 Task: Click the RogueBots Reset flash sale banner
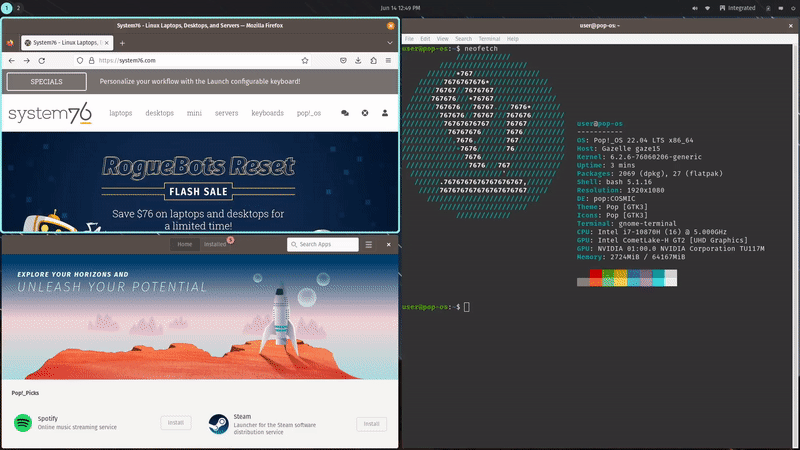[200, 182]
